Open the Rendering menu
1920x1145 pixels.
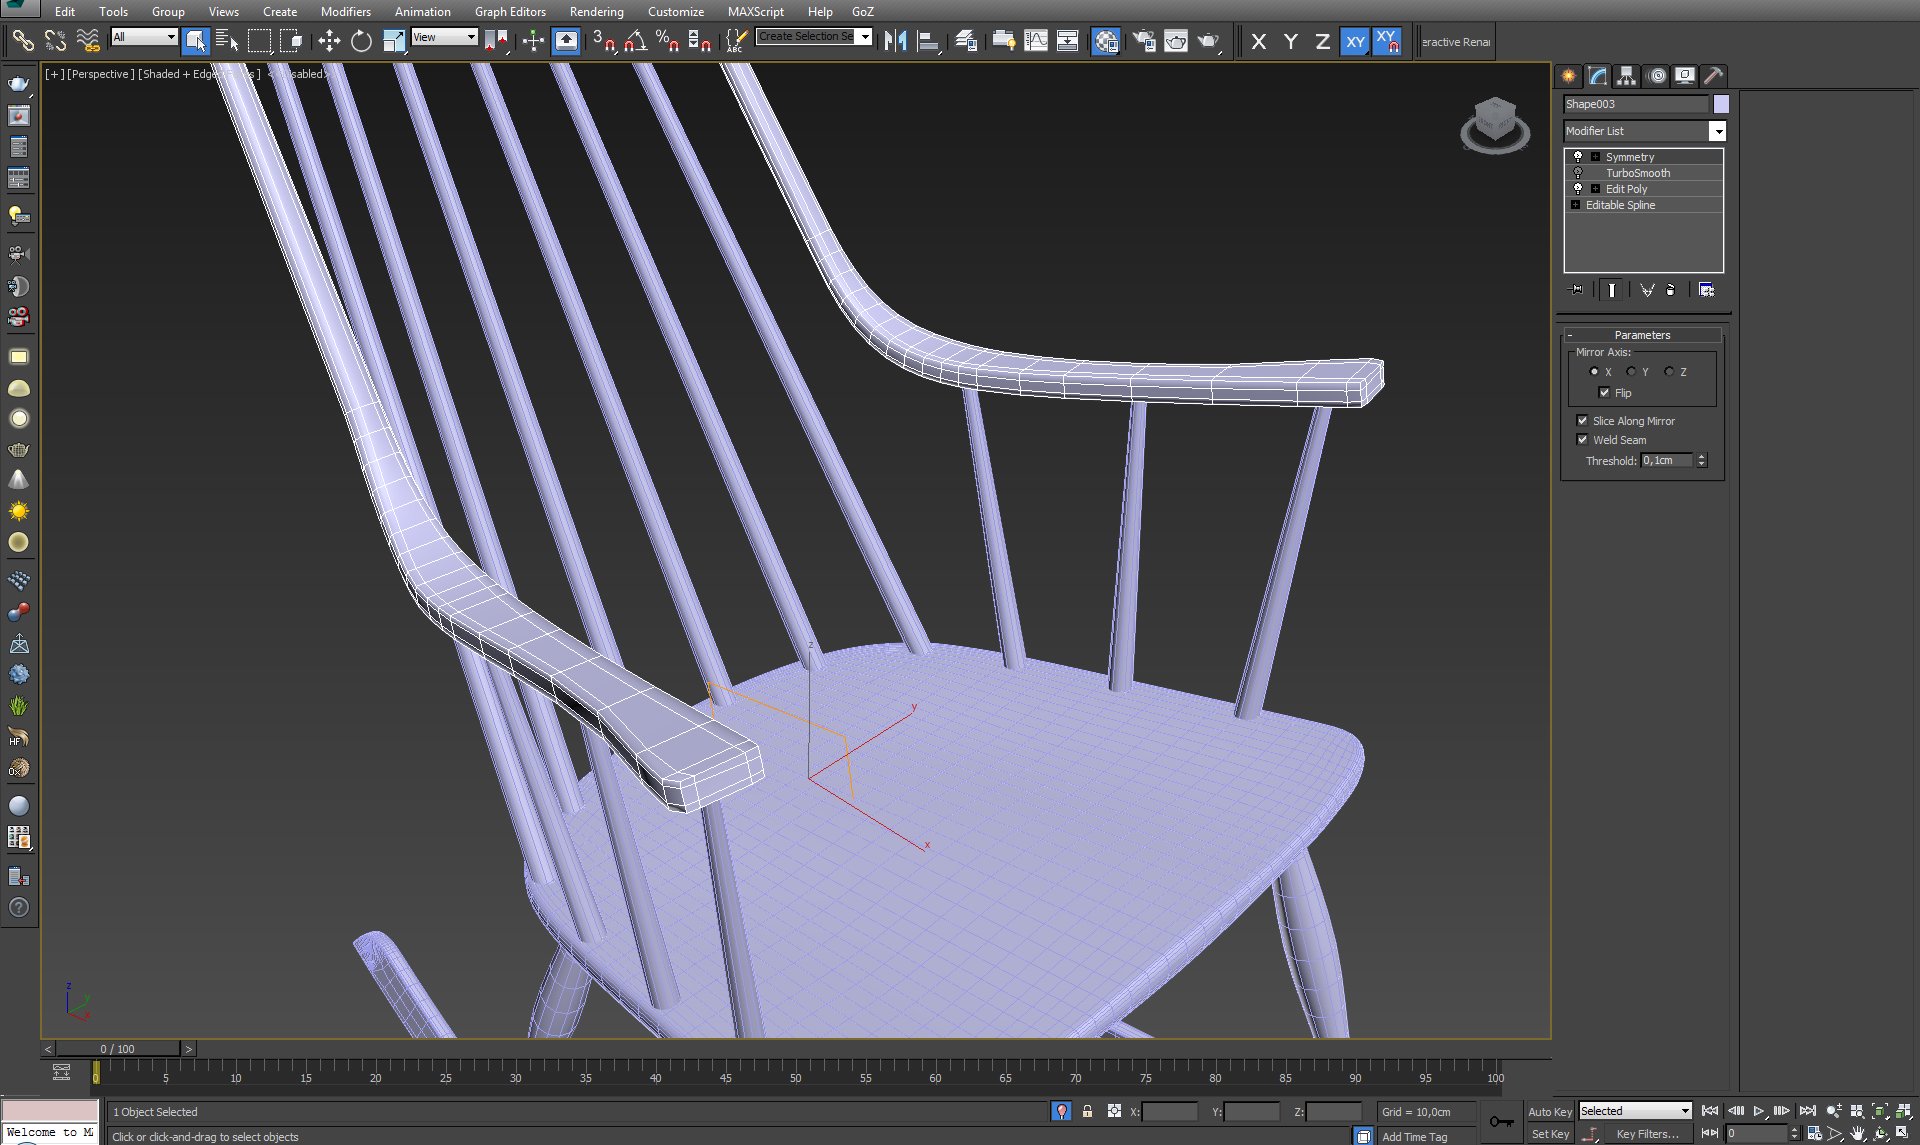coord(596,12)
